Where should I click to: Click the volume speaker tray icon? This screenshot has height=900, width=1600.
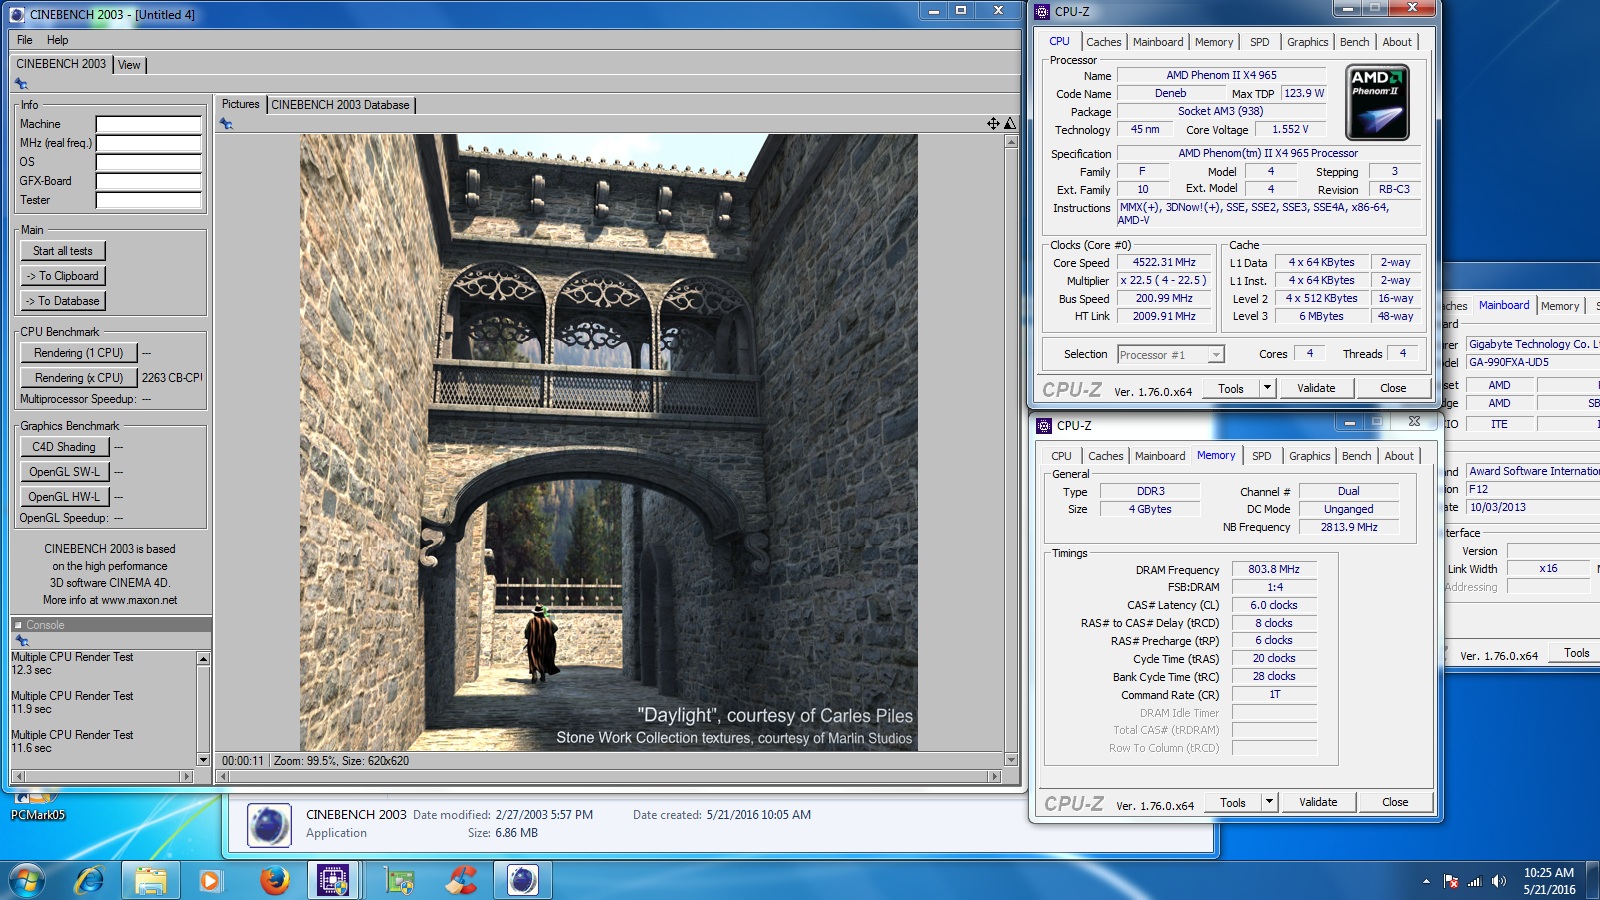[x=1498, y=882]
